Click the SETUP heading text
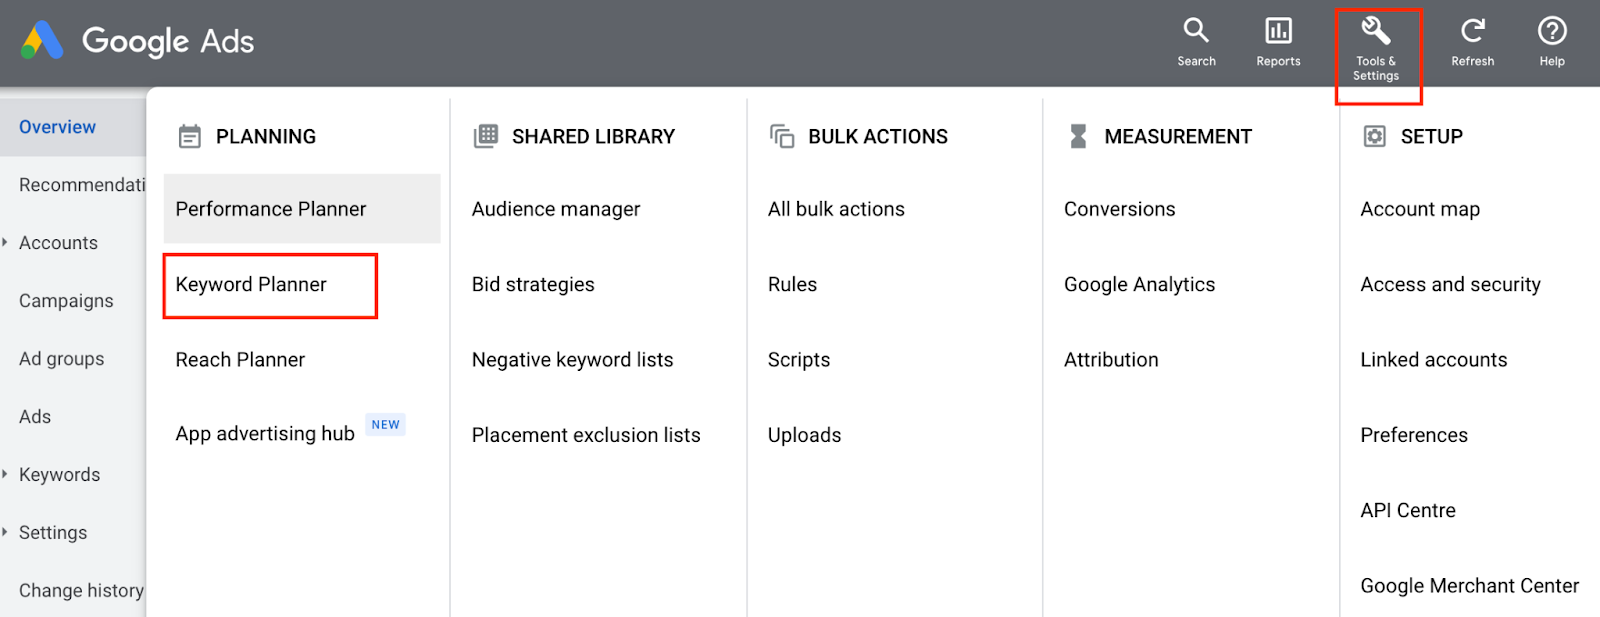Screen dimensions: 1600x617 [1431, 136]
